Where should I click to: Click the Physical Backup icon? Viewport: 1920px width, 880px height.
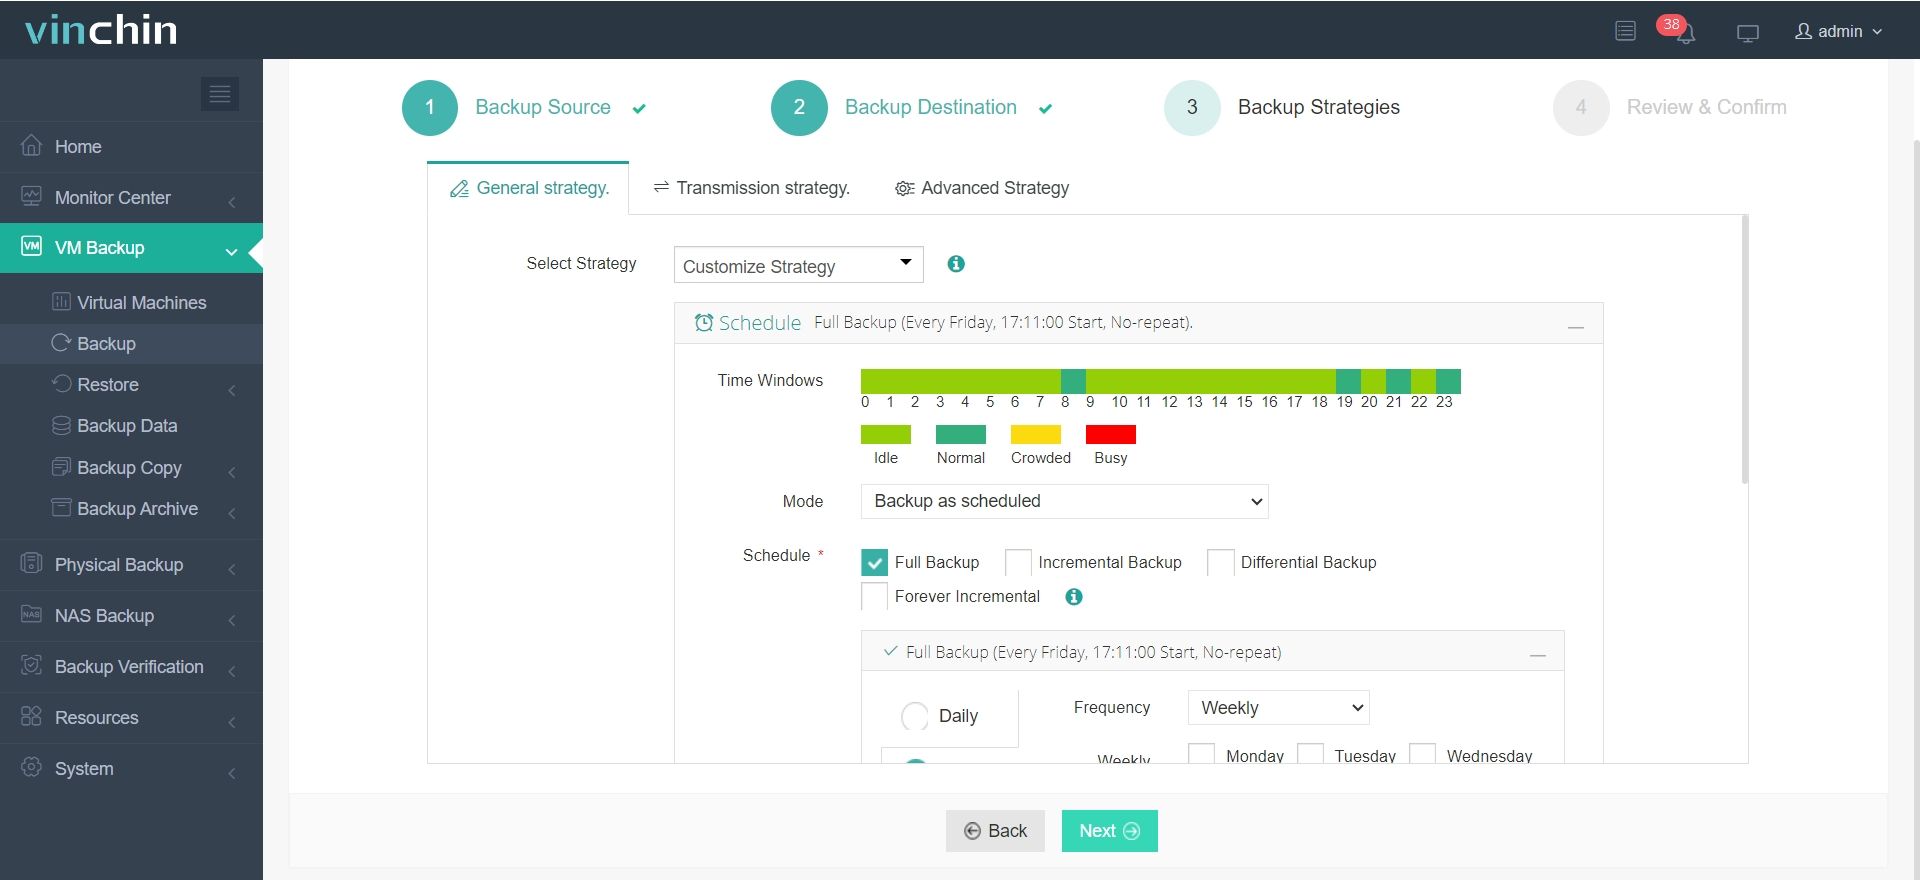(x=31, y=563)
